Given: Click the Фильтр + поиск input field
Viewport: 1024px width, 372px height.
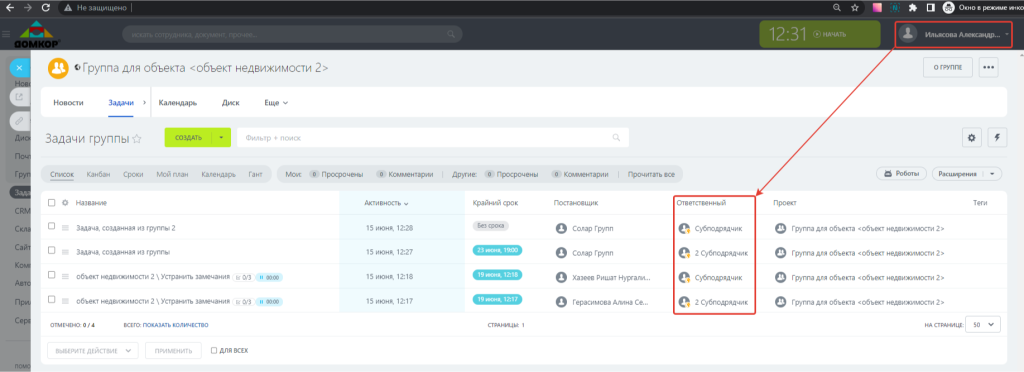Looking at the screenshot, I should tap(432, 138).
